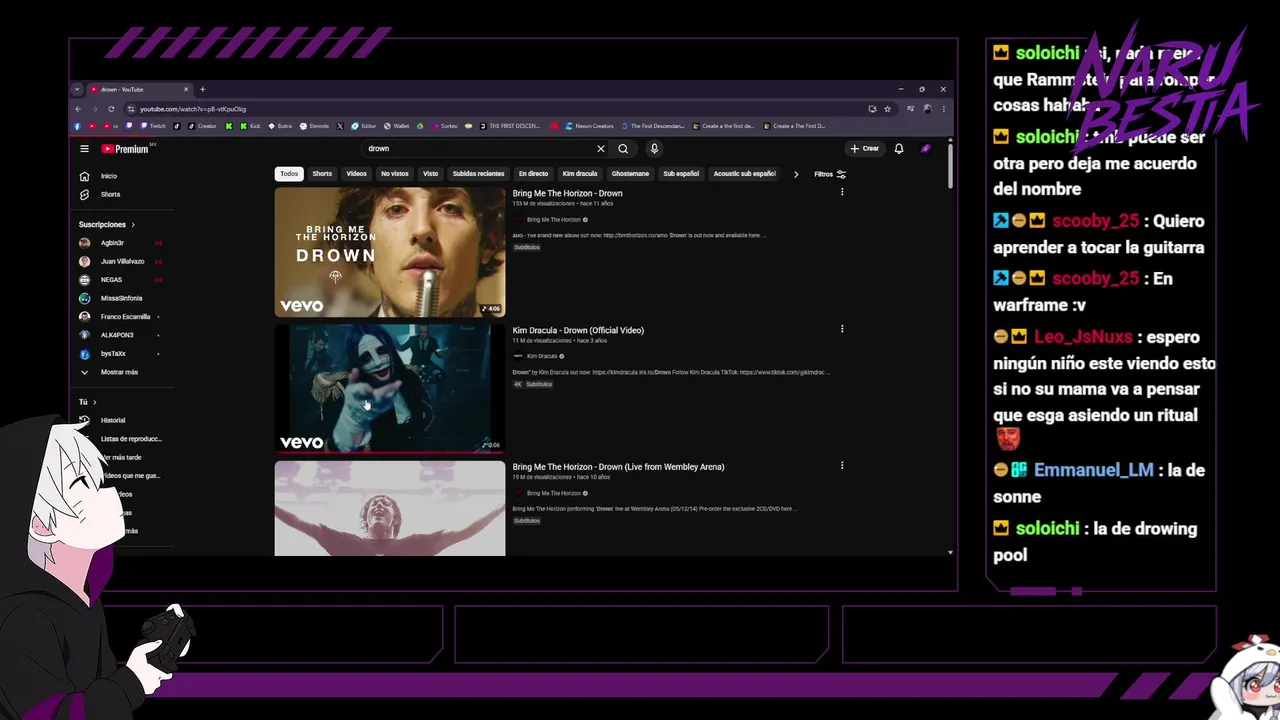Viewport: 1280px width, 720px height.
Task: Open new browser tab with plus button
Action: point(202,89)
